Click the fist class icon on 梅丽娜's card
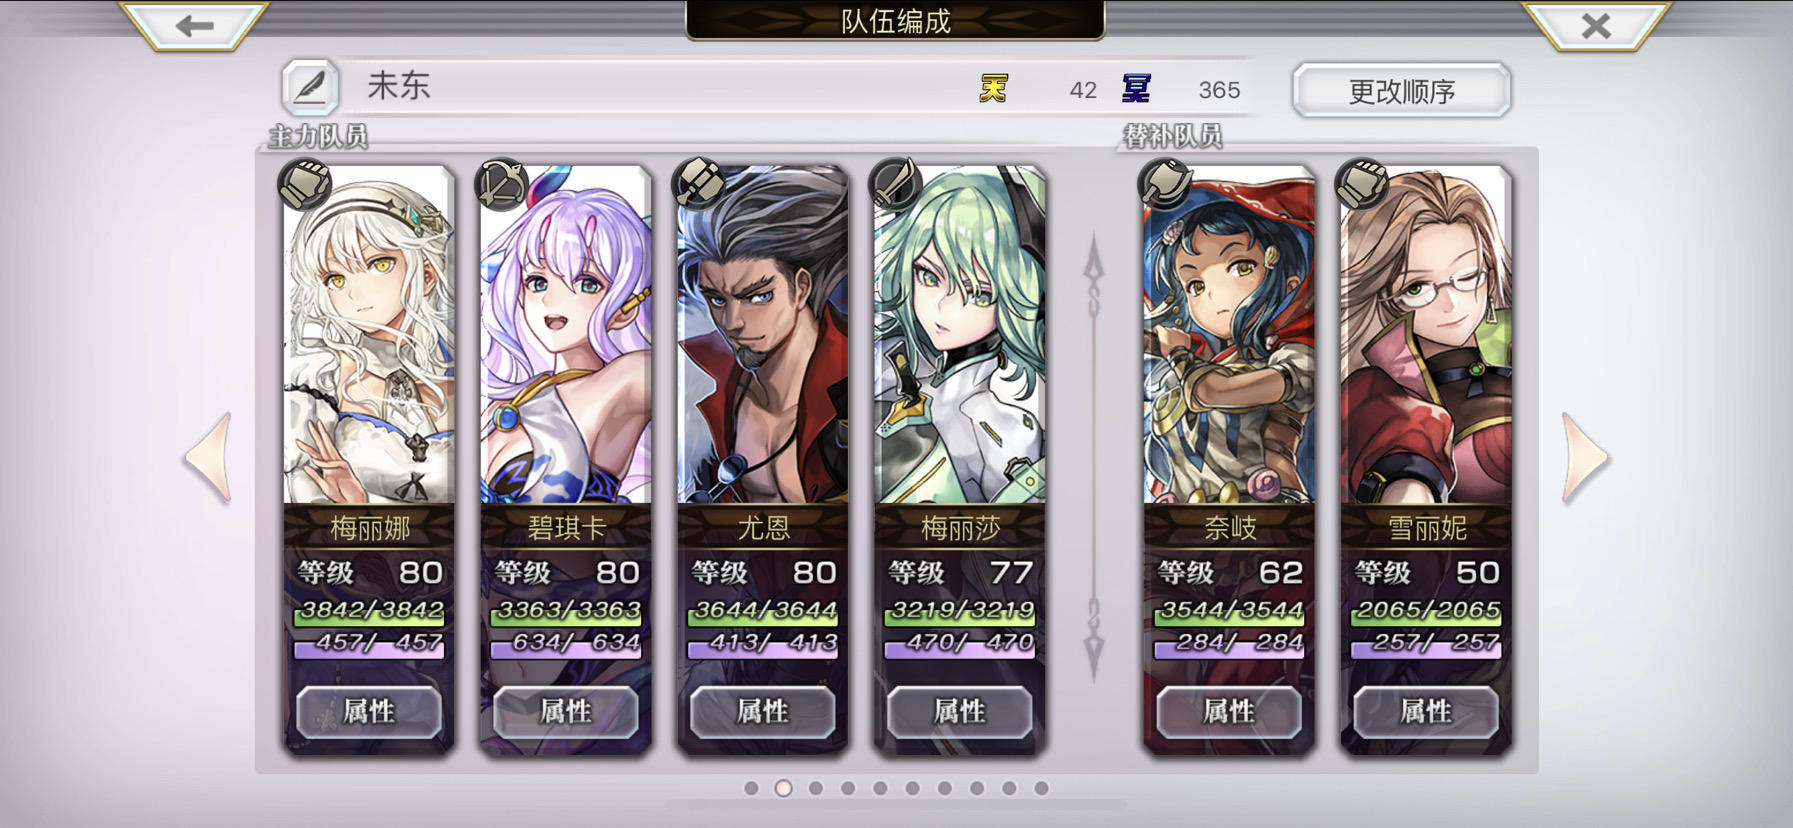This screenshot has width=1793, height=828. pyautogui.click(x=305, y=184)
